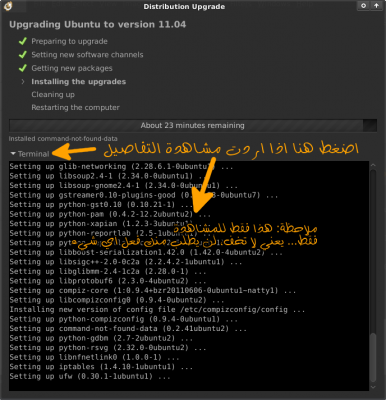Click the terminal line for libboost-serialization1.42.0

click(x=146, y=252)
